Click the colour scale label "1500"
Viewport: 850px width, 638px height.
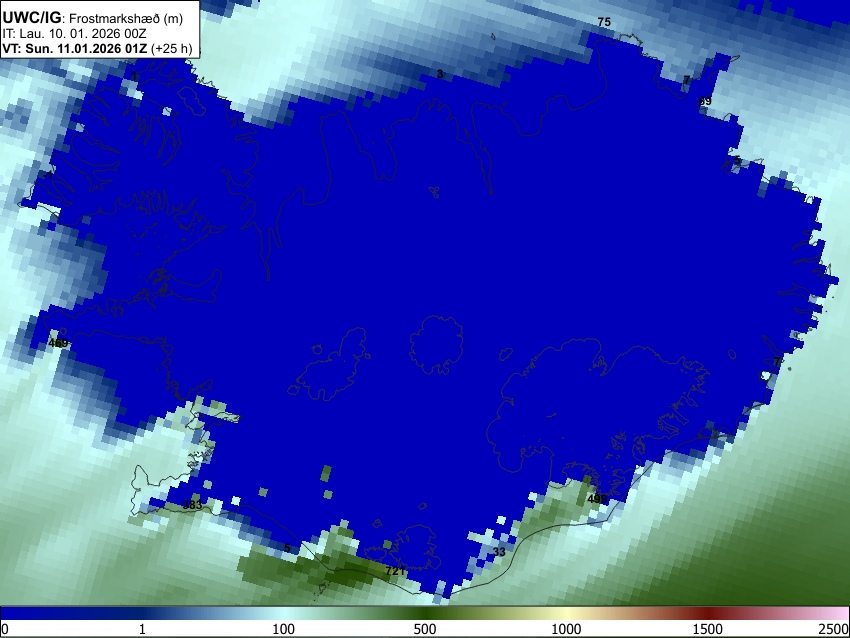708,629
